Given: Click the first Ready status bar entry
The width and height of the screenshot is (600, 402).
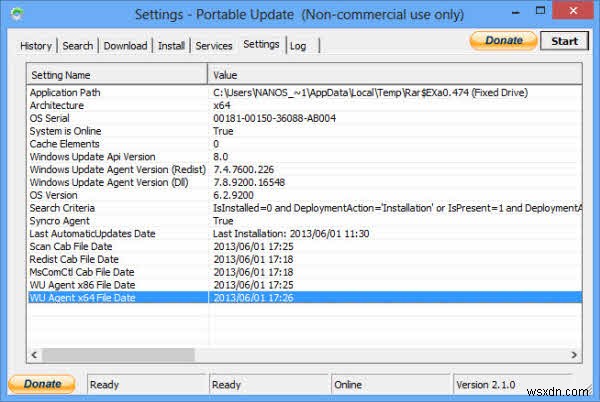Looking at the screenshot, I should 147,384.
